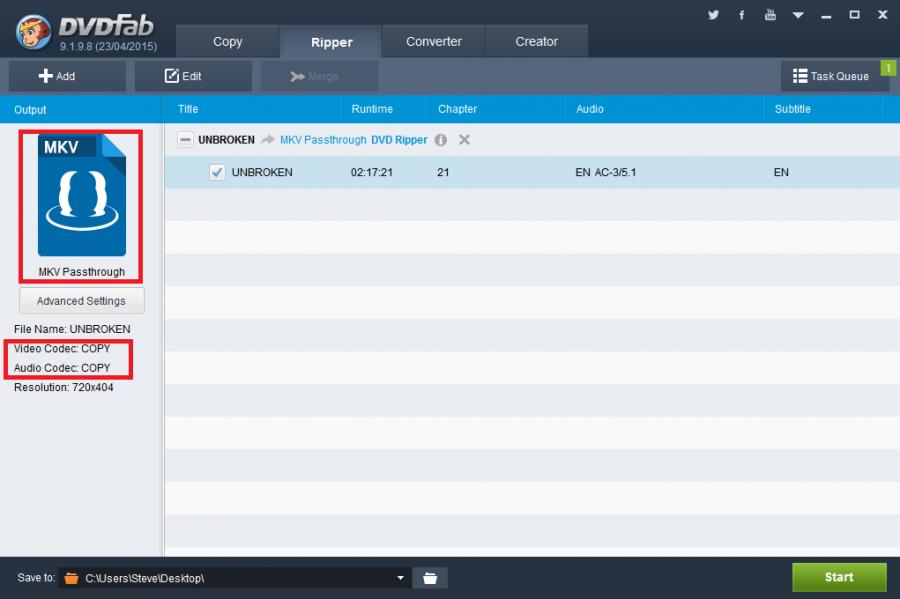Collapse the UNBROKEN source group

185,140
